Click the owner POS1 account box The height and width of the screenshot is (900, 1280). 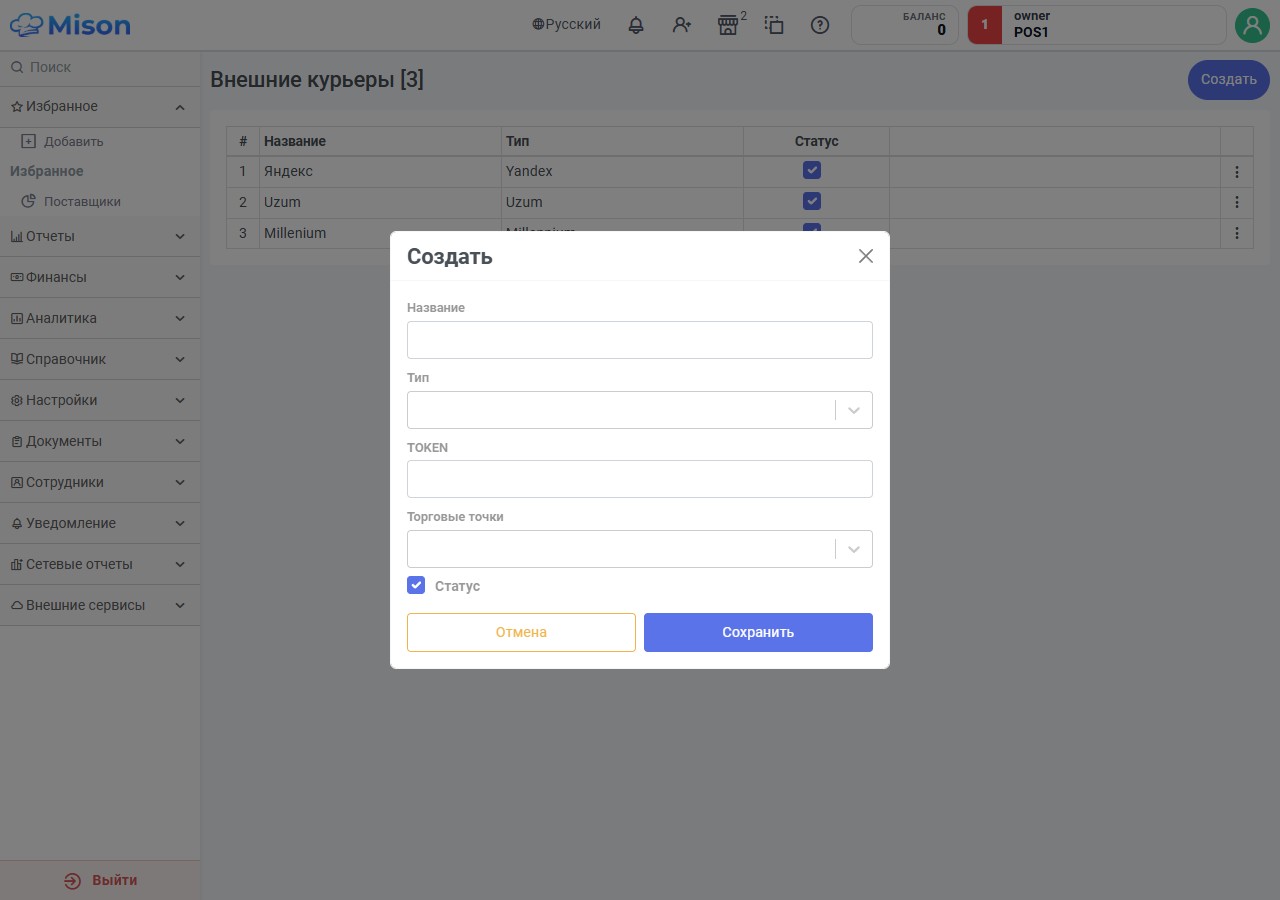tap(1097, 25)
